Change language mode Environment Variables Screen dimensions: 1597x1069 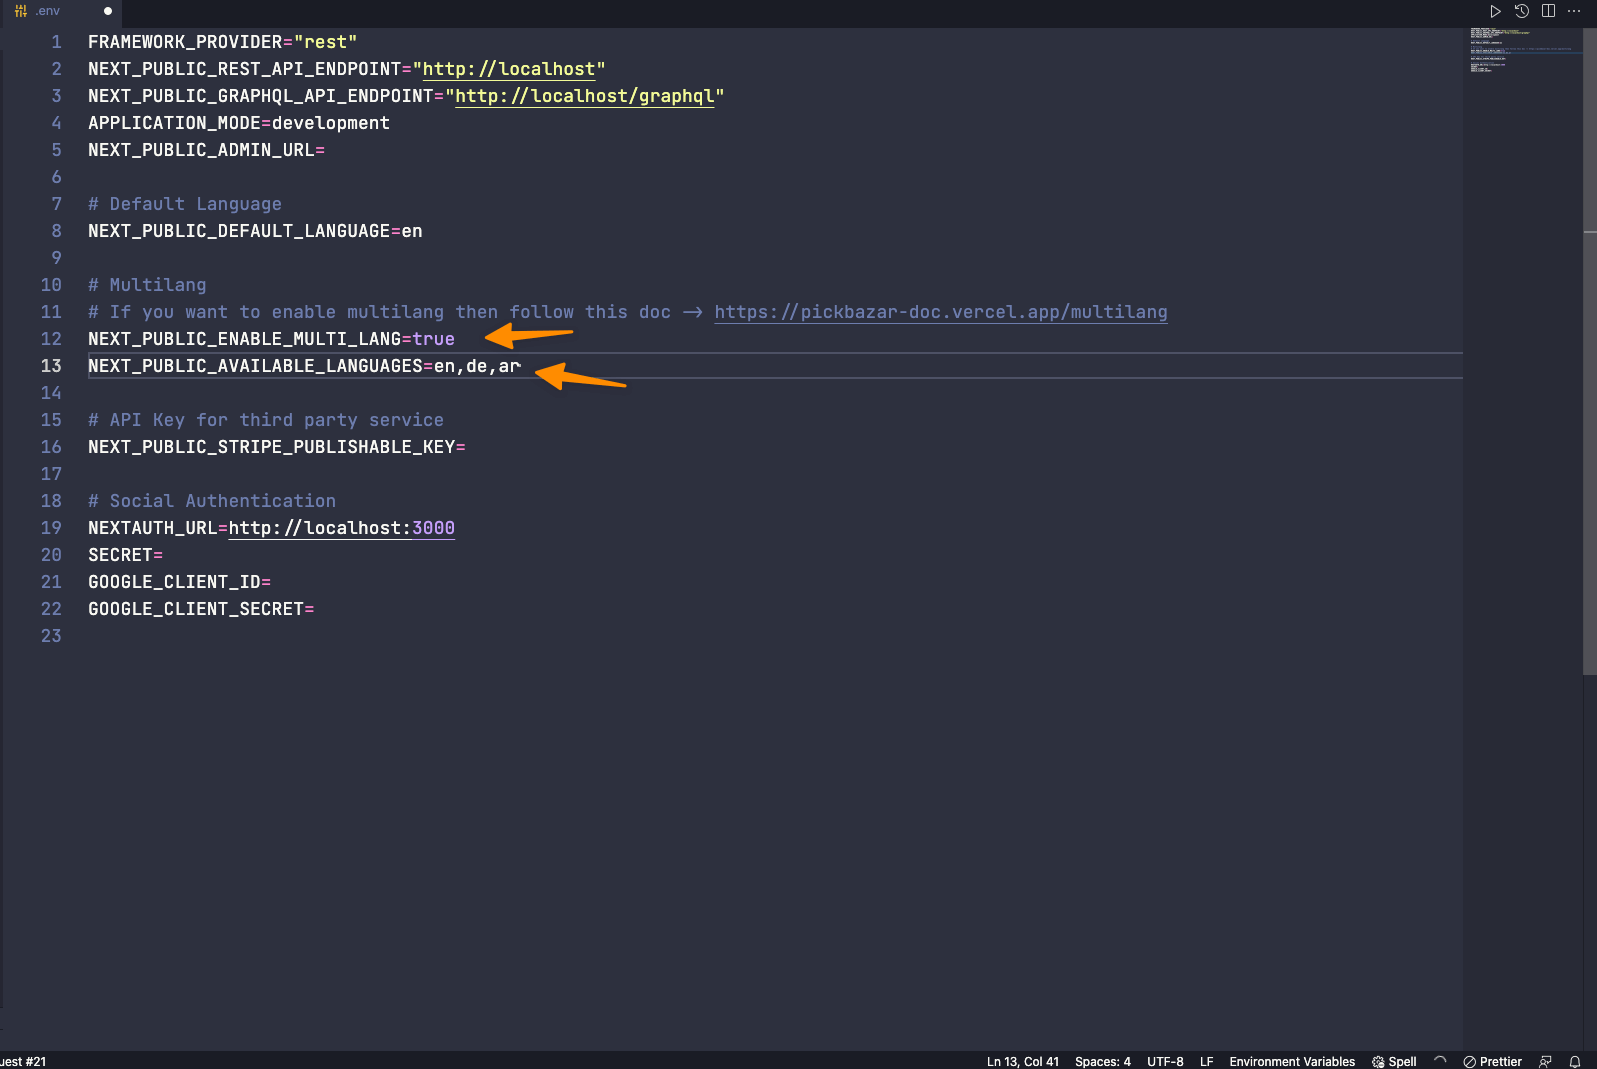(x=1292, y=1061)
